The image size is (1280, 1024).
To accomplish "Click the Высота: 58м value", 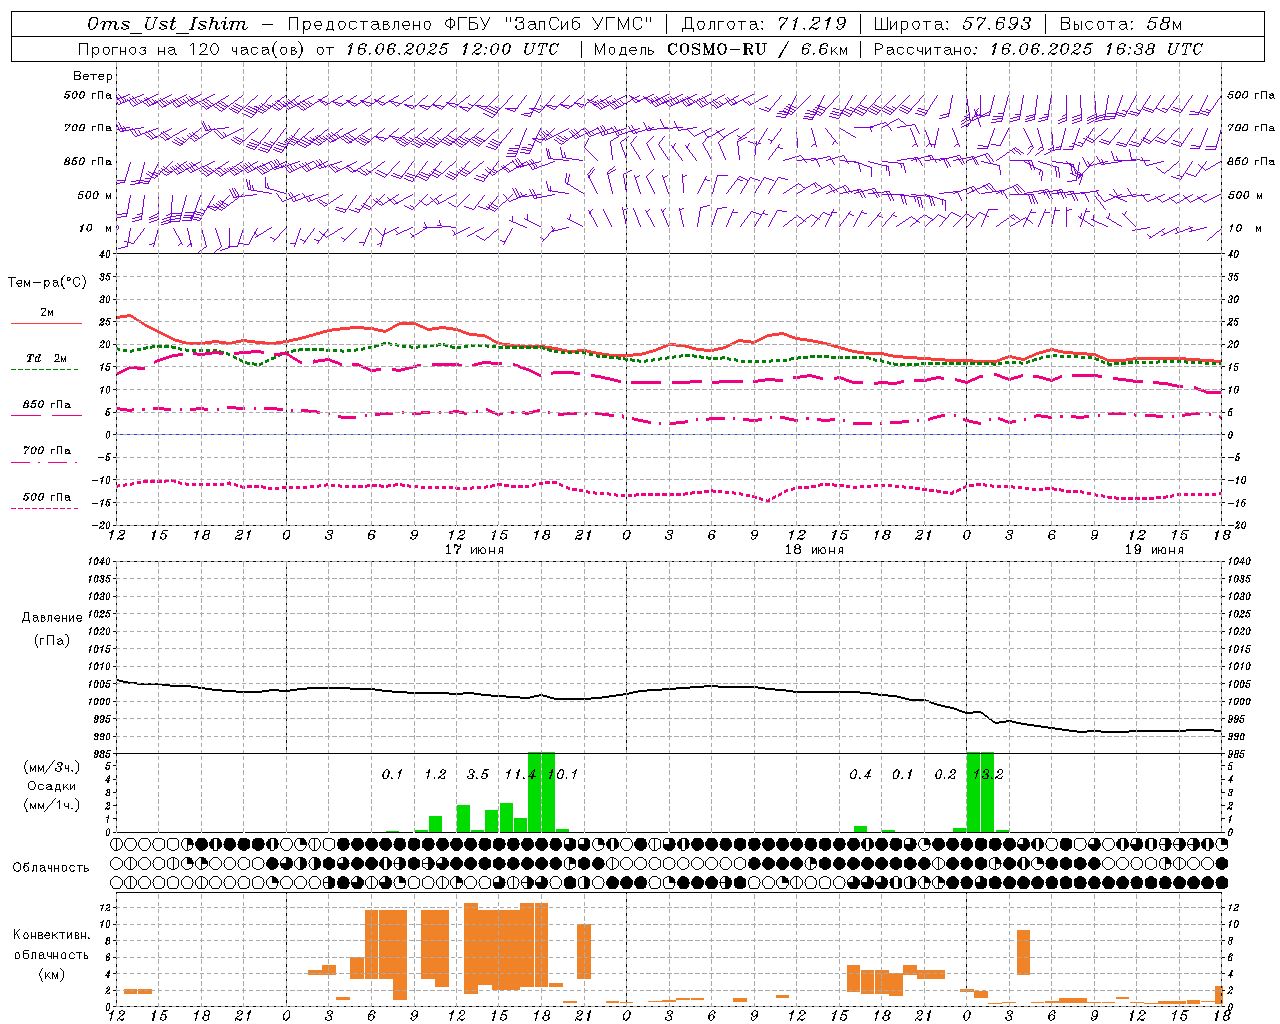I will point(1120,24).
